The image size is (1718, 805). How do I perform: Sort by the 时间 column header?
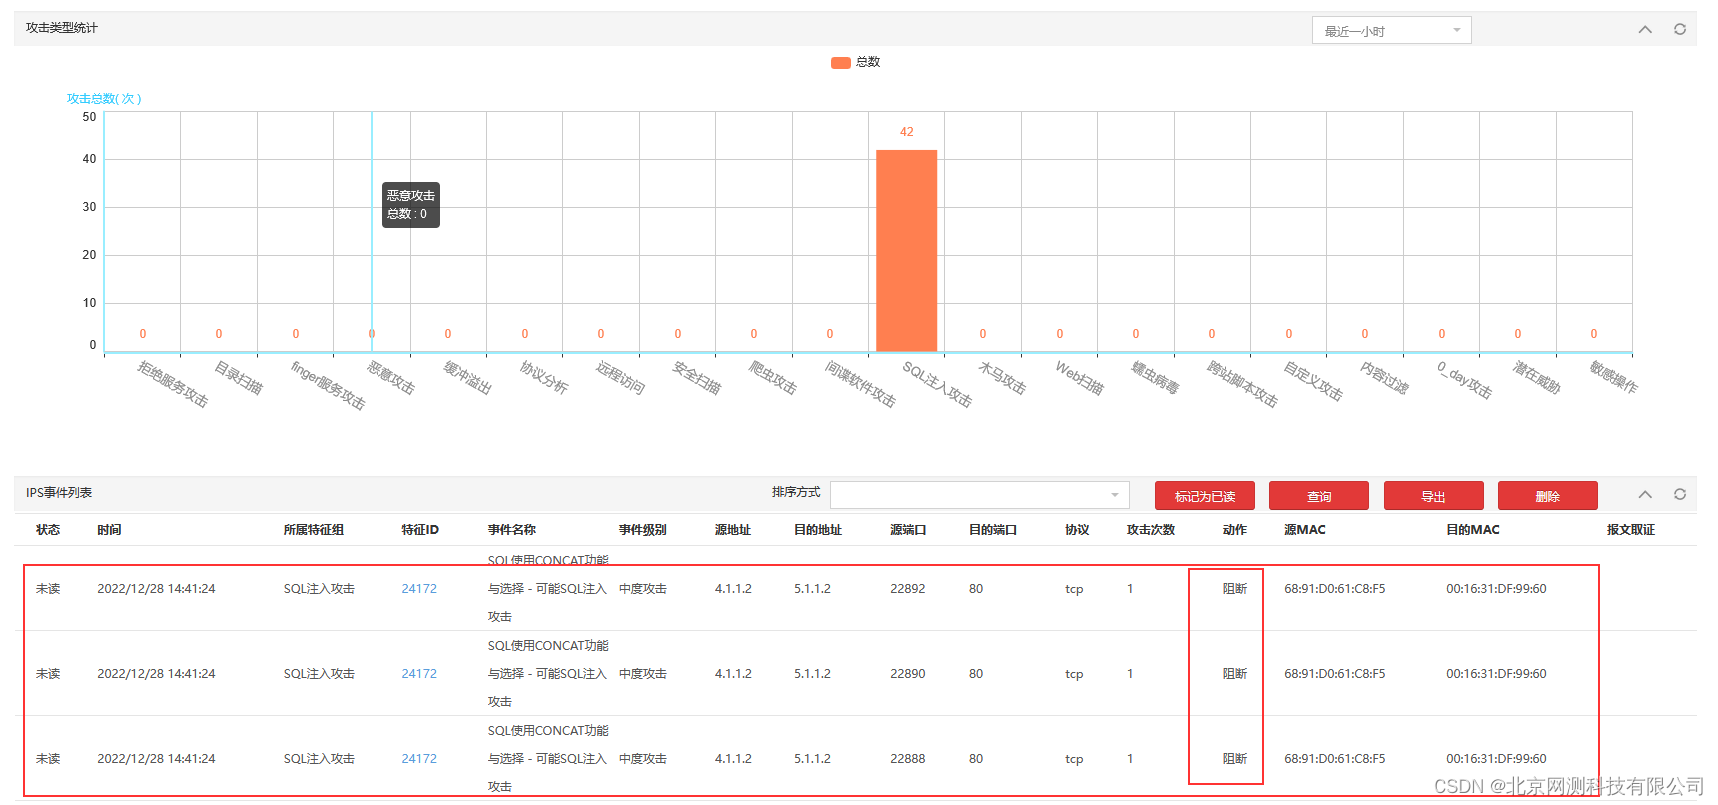[x=109, y=530]
